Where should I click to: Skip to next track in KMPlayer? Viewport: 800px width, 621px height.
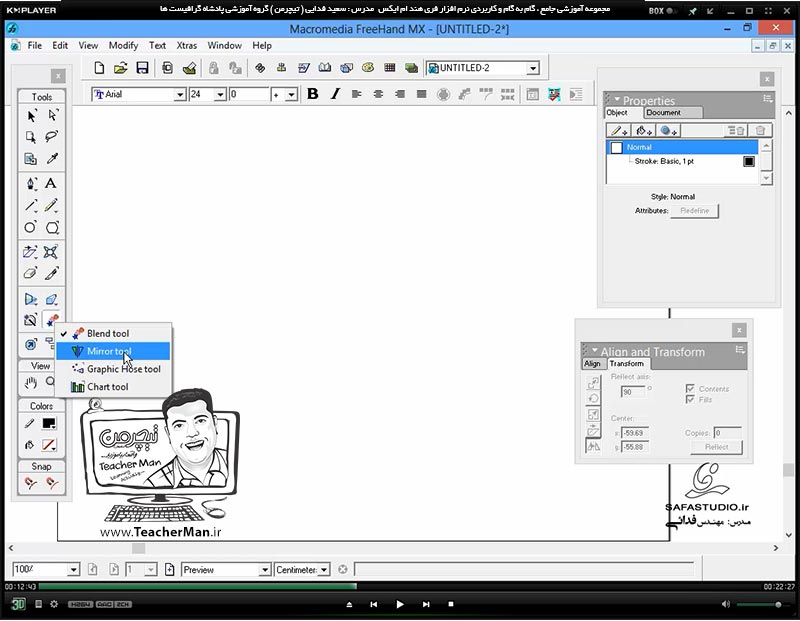coord(426,604)
